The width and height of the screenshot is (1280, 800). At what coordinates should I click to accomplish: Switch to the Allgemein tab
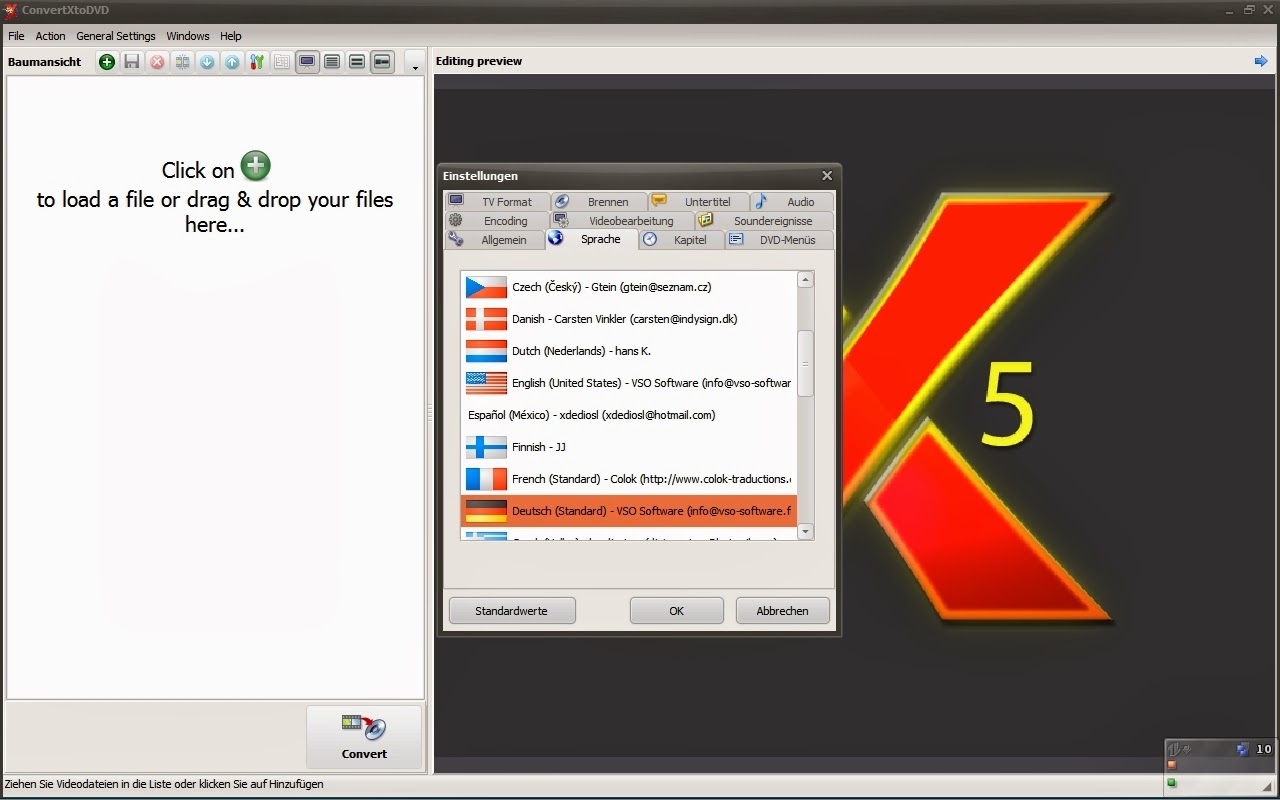coord(494,239)
